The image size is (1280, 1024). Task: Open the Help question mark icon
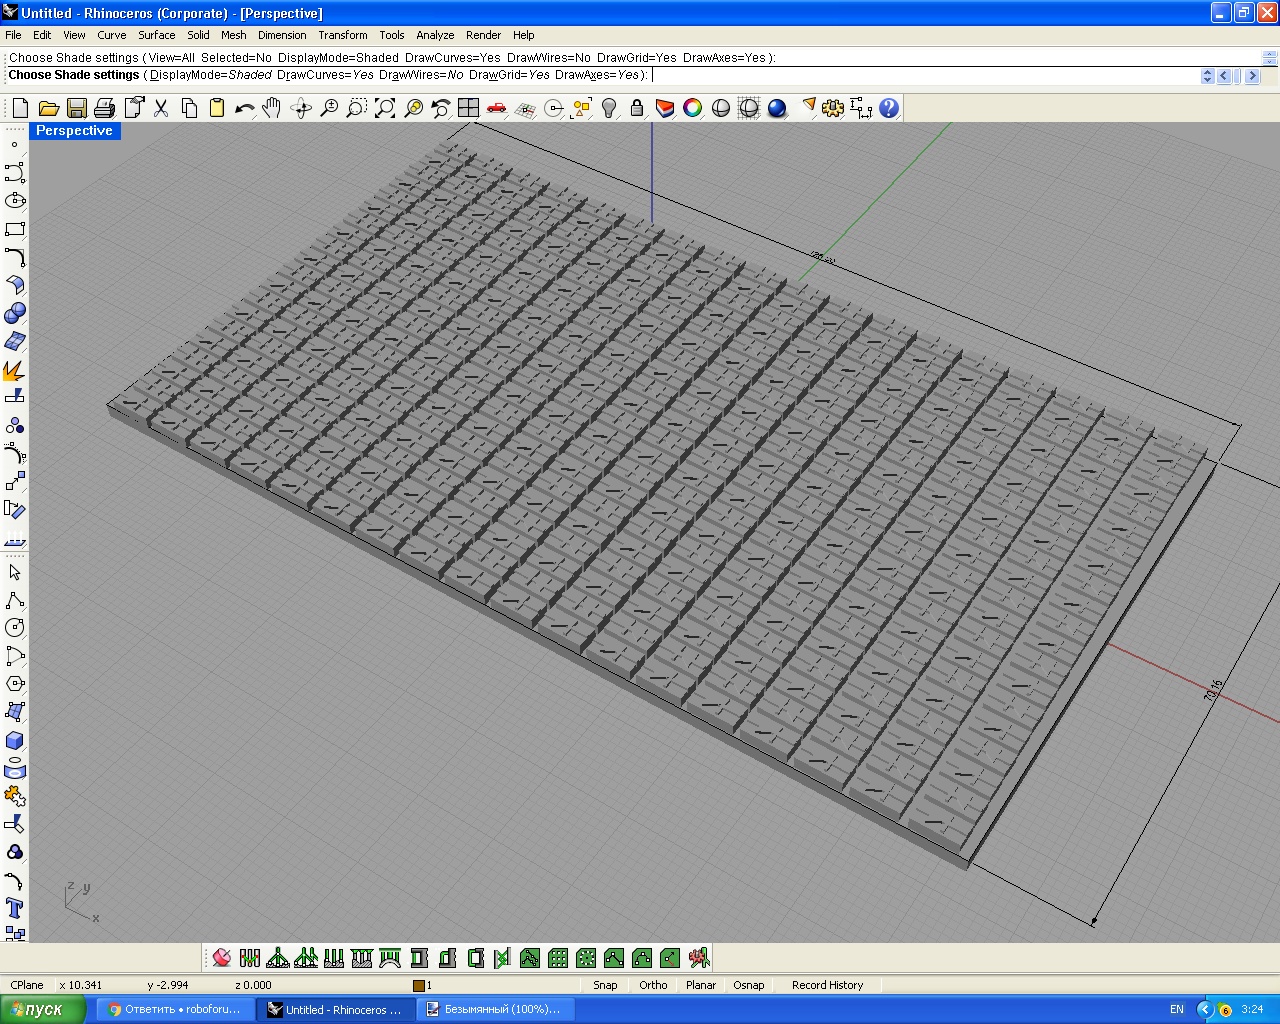point(889,108)
